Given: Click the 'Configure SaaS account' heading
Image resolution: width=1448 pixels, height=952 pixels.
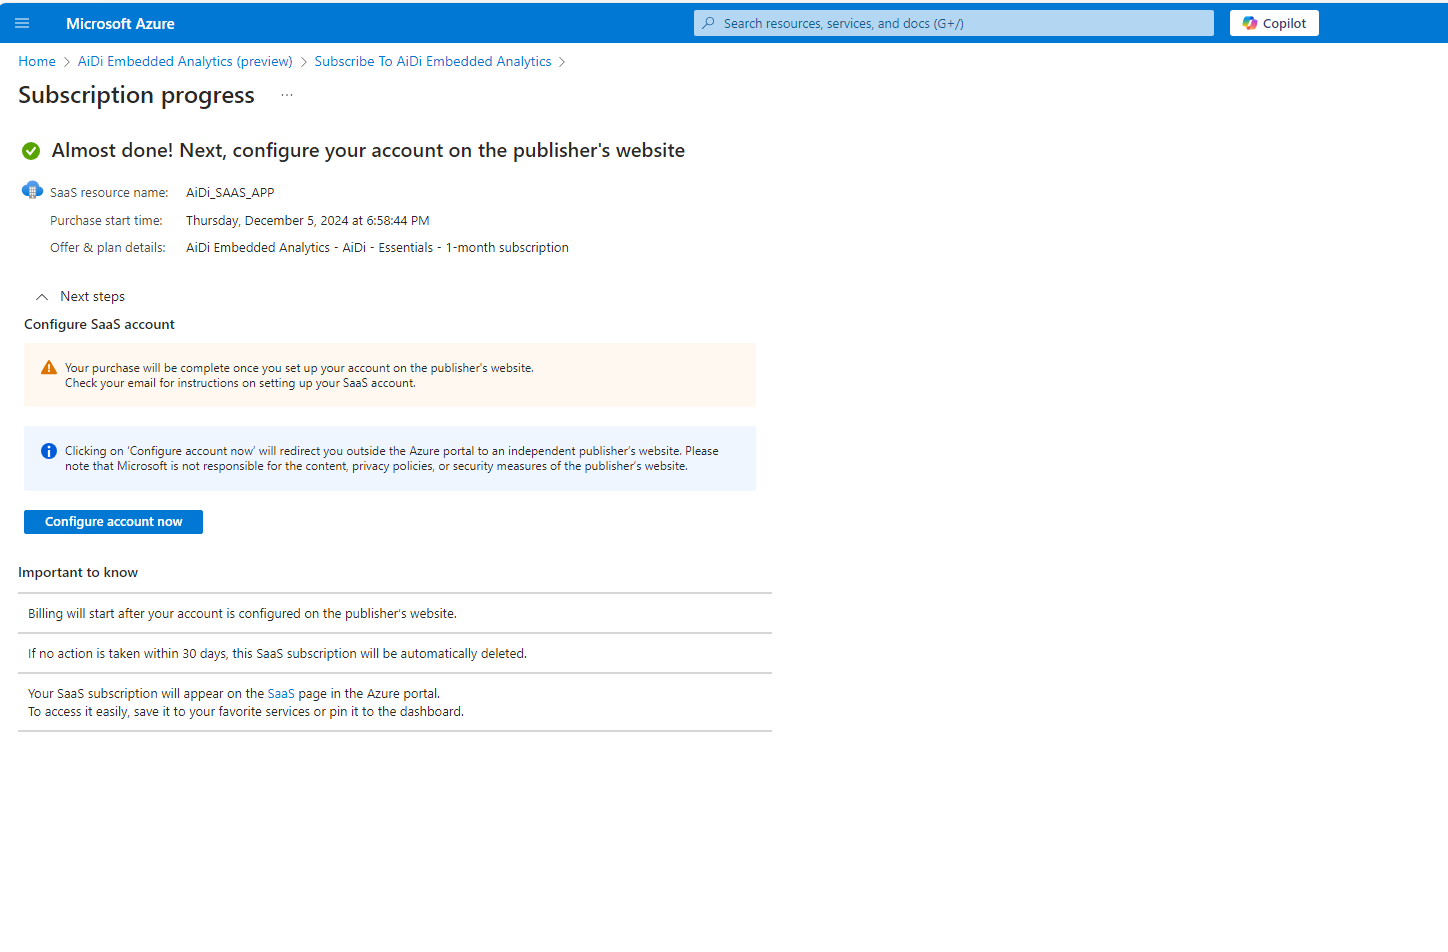Looking at the screenshot, I should coord(99,324).
